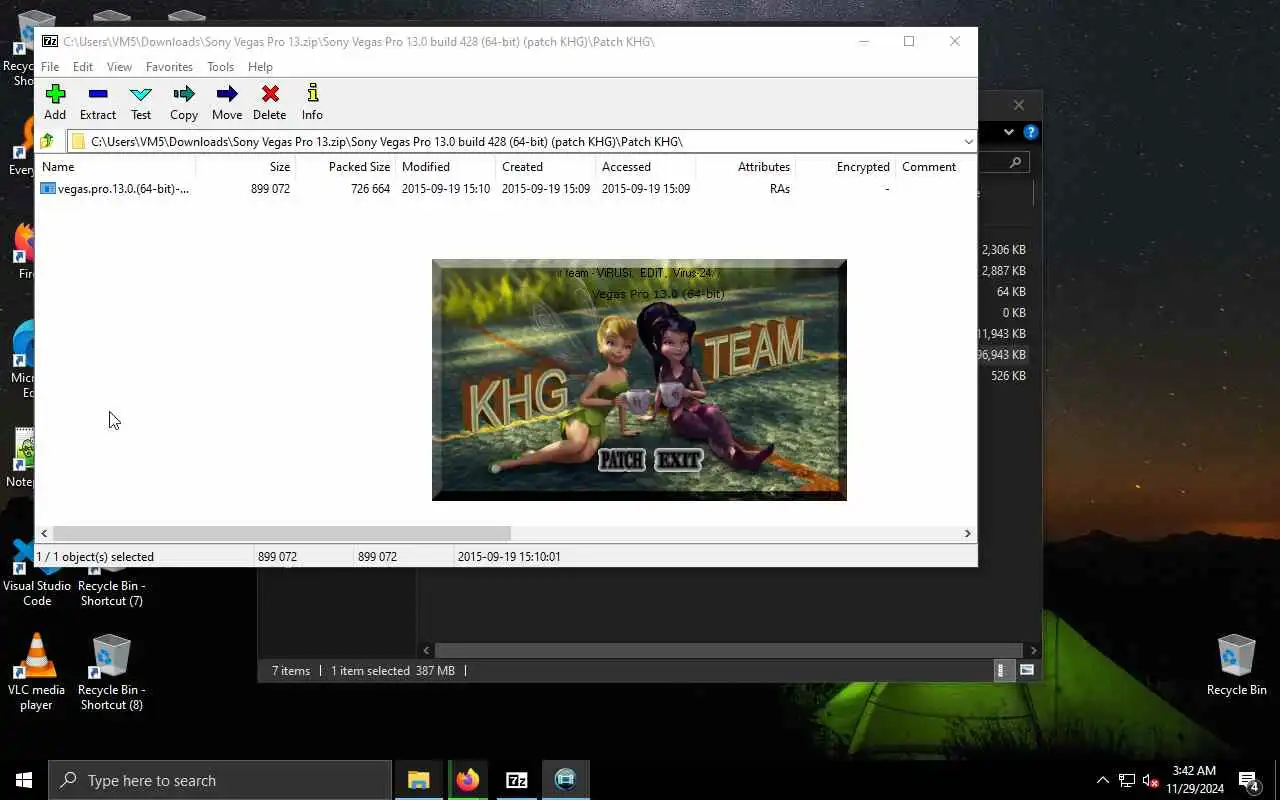
Task: Open the Tools menu
Action: 220,67
